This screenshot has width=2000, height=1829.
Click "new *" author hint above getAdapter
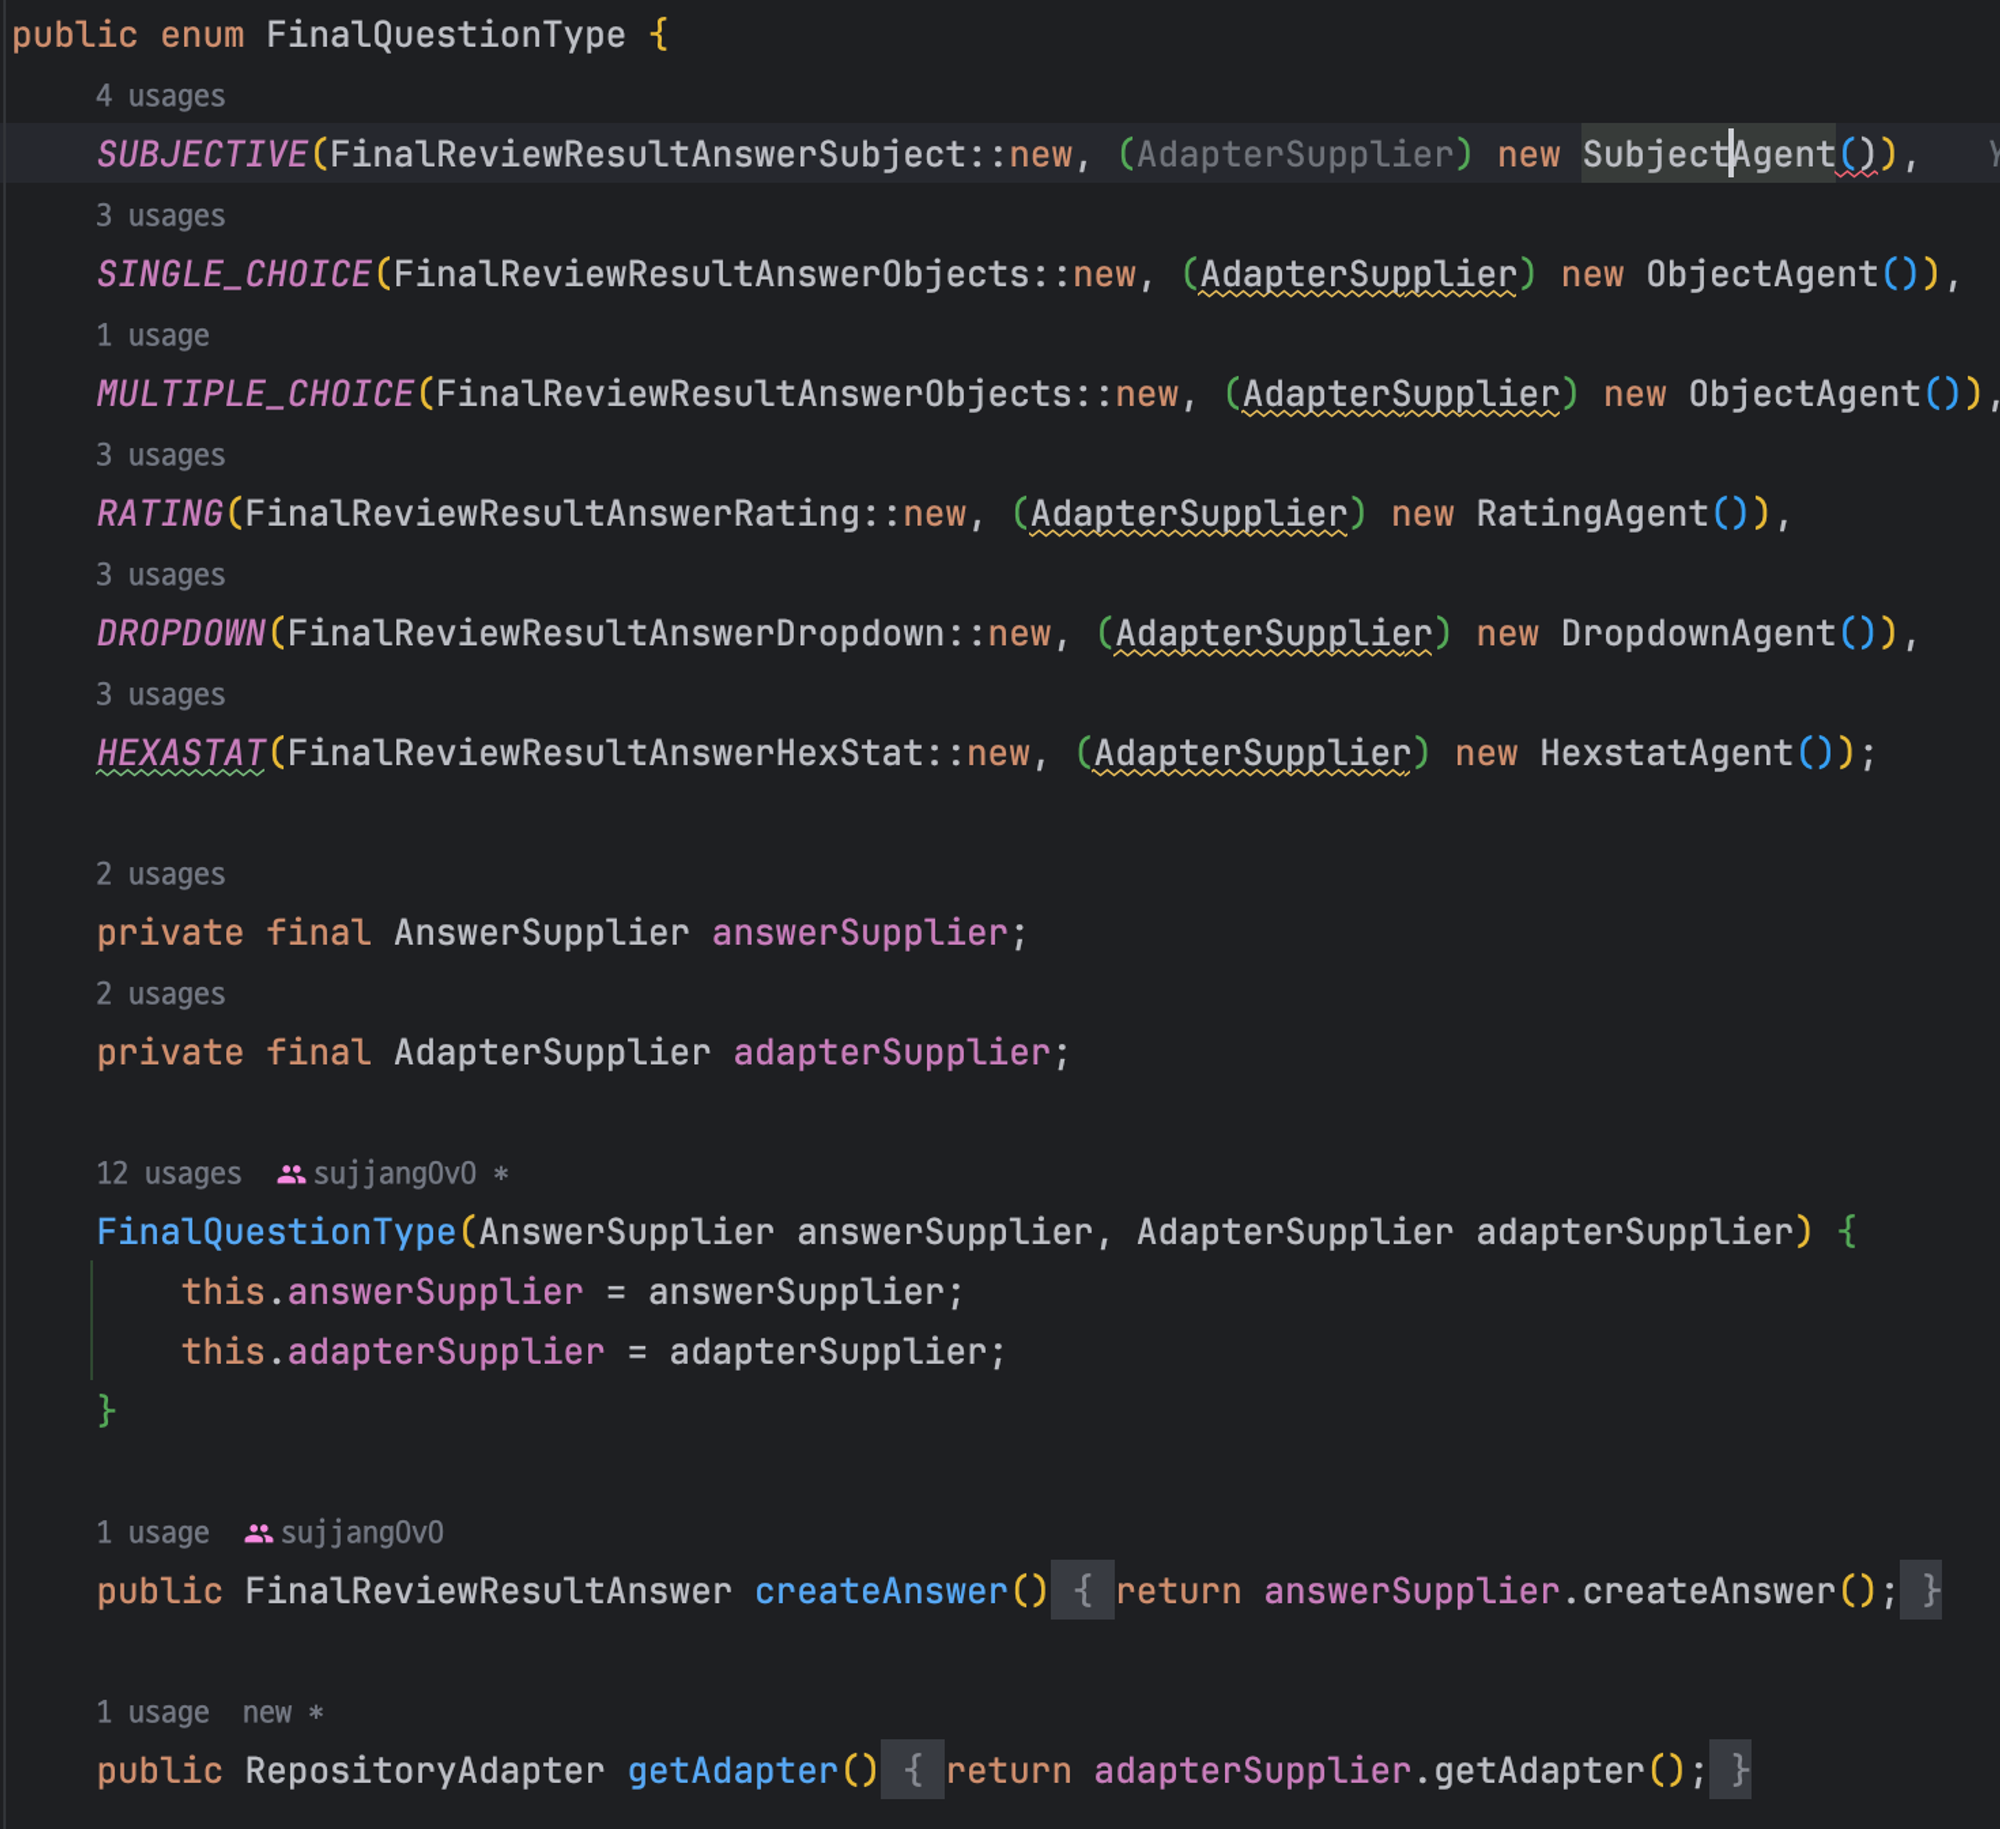coord(282,1713)
